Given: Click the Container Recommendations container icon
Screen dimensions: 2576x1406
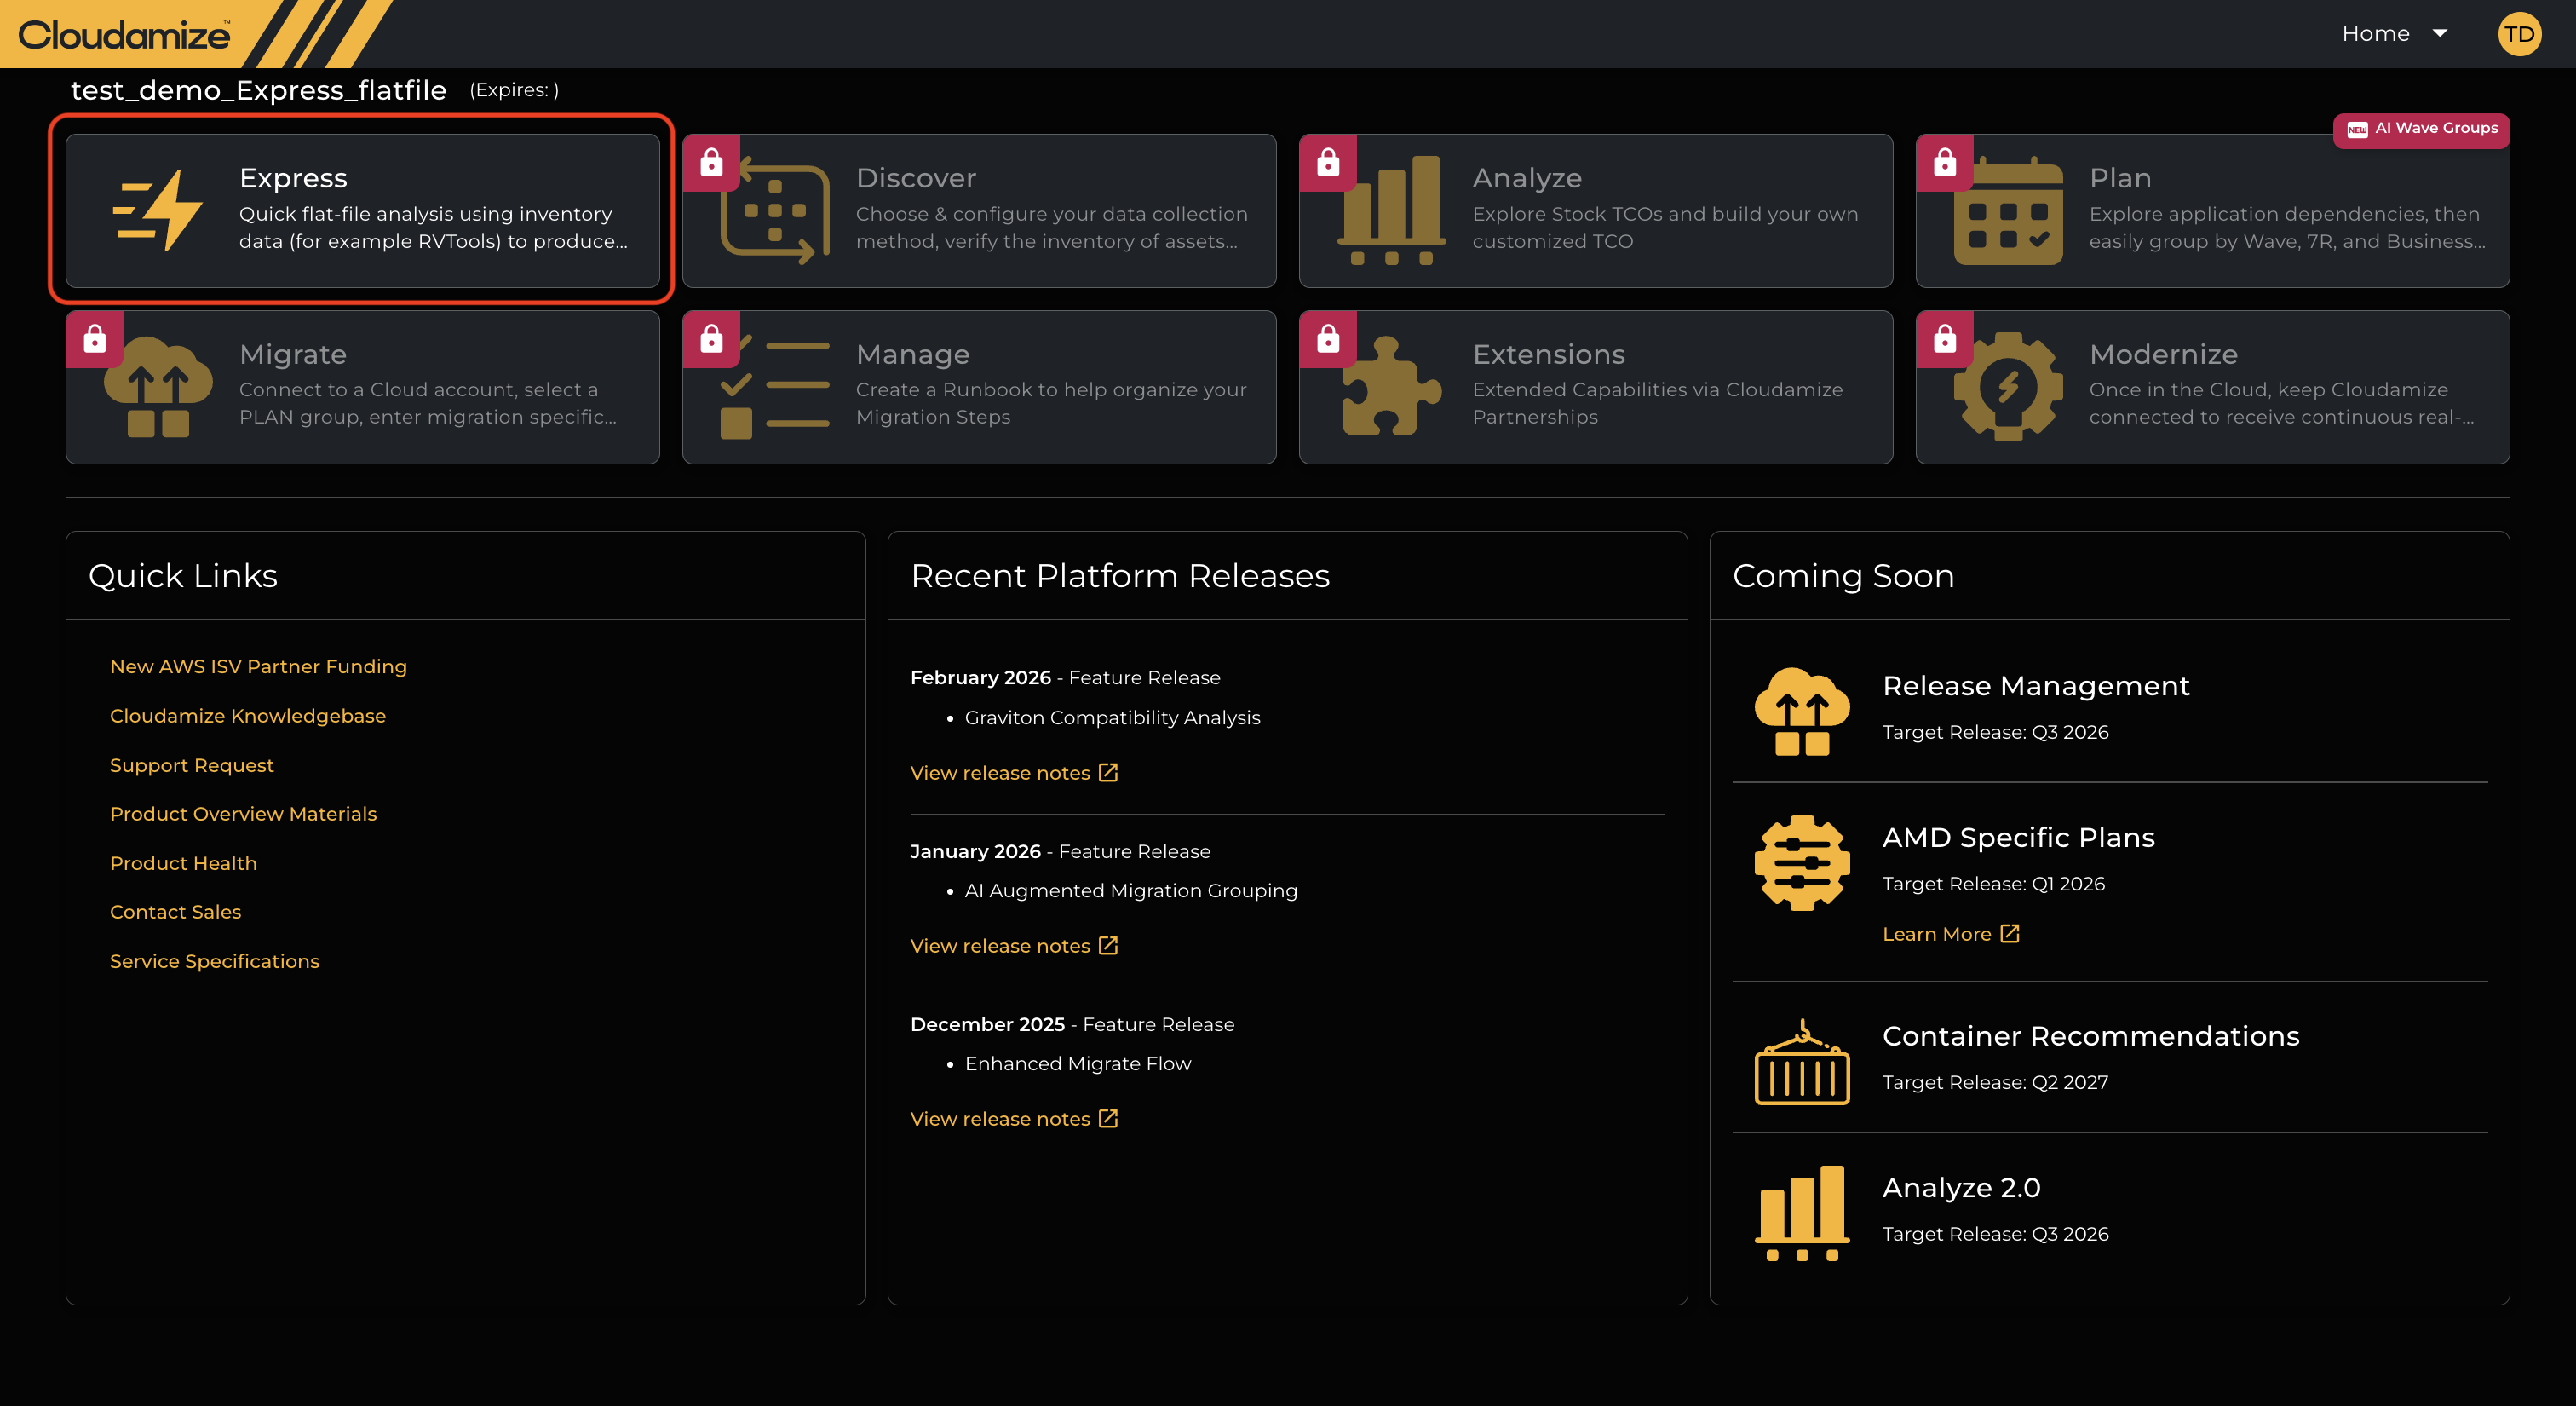Looking at the screenshot, I should (x=1802, y=1062).
